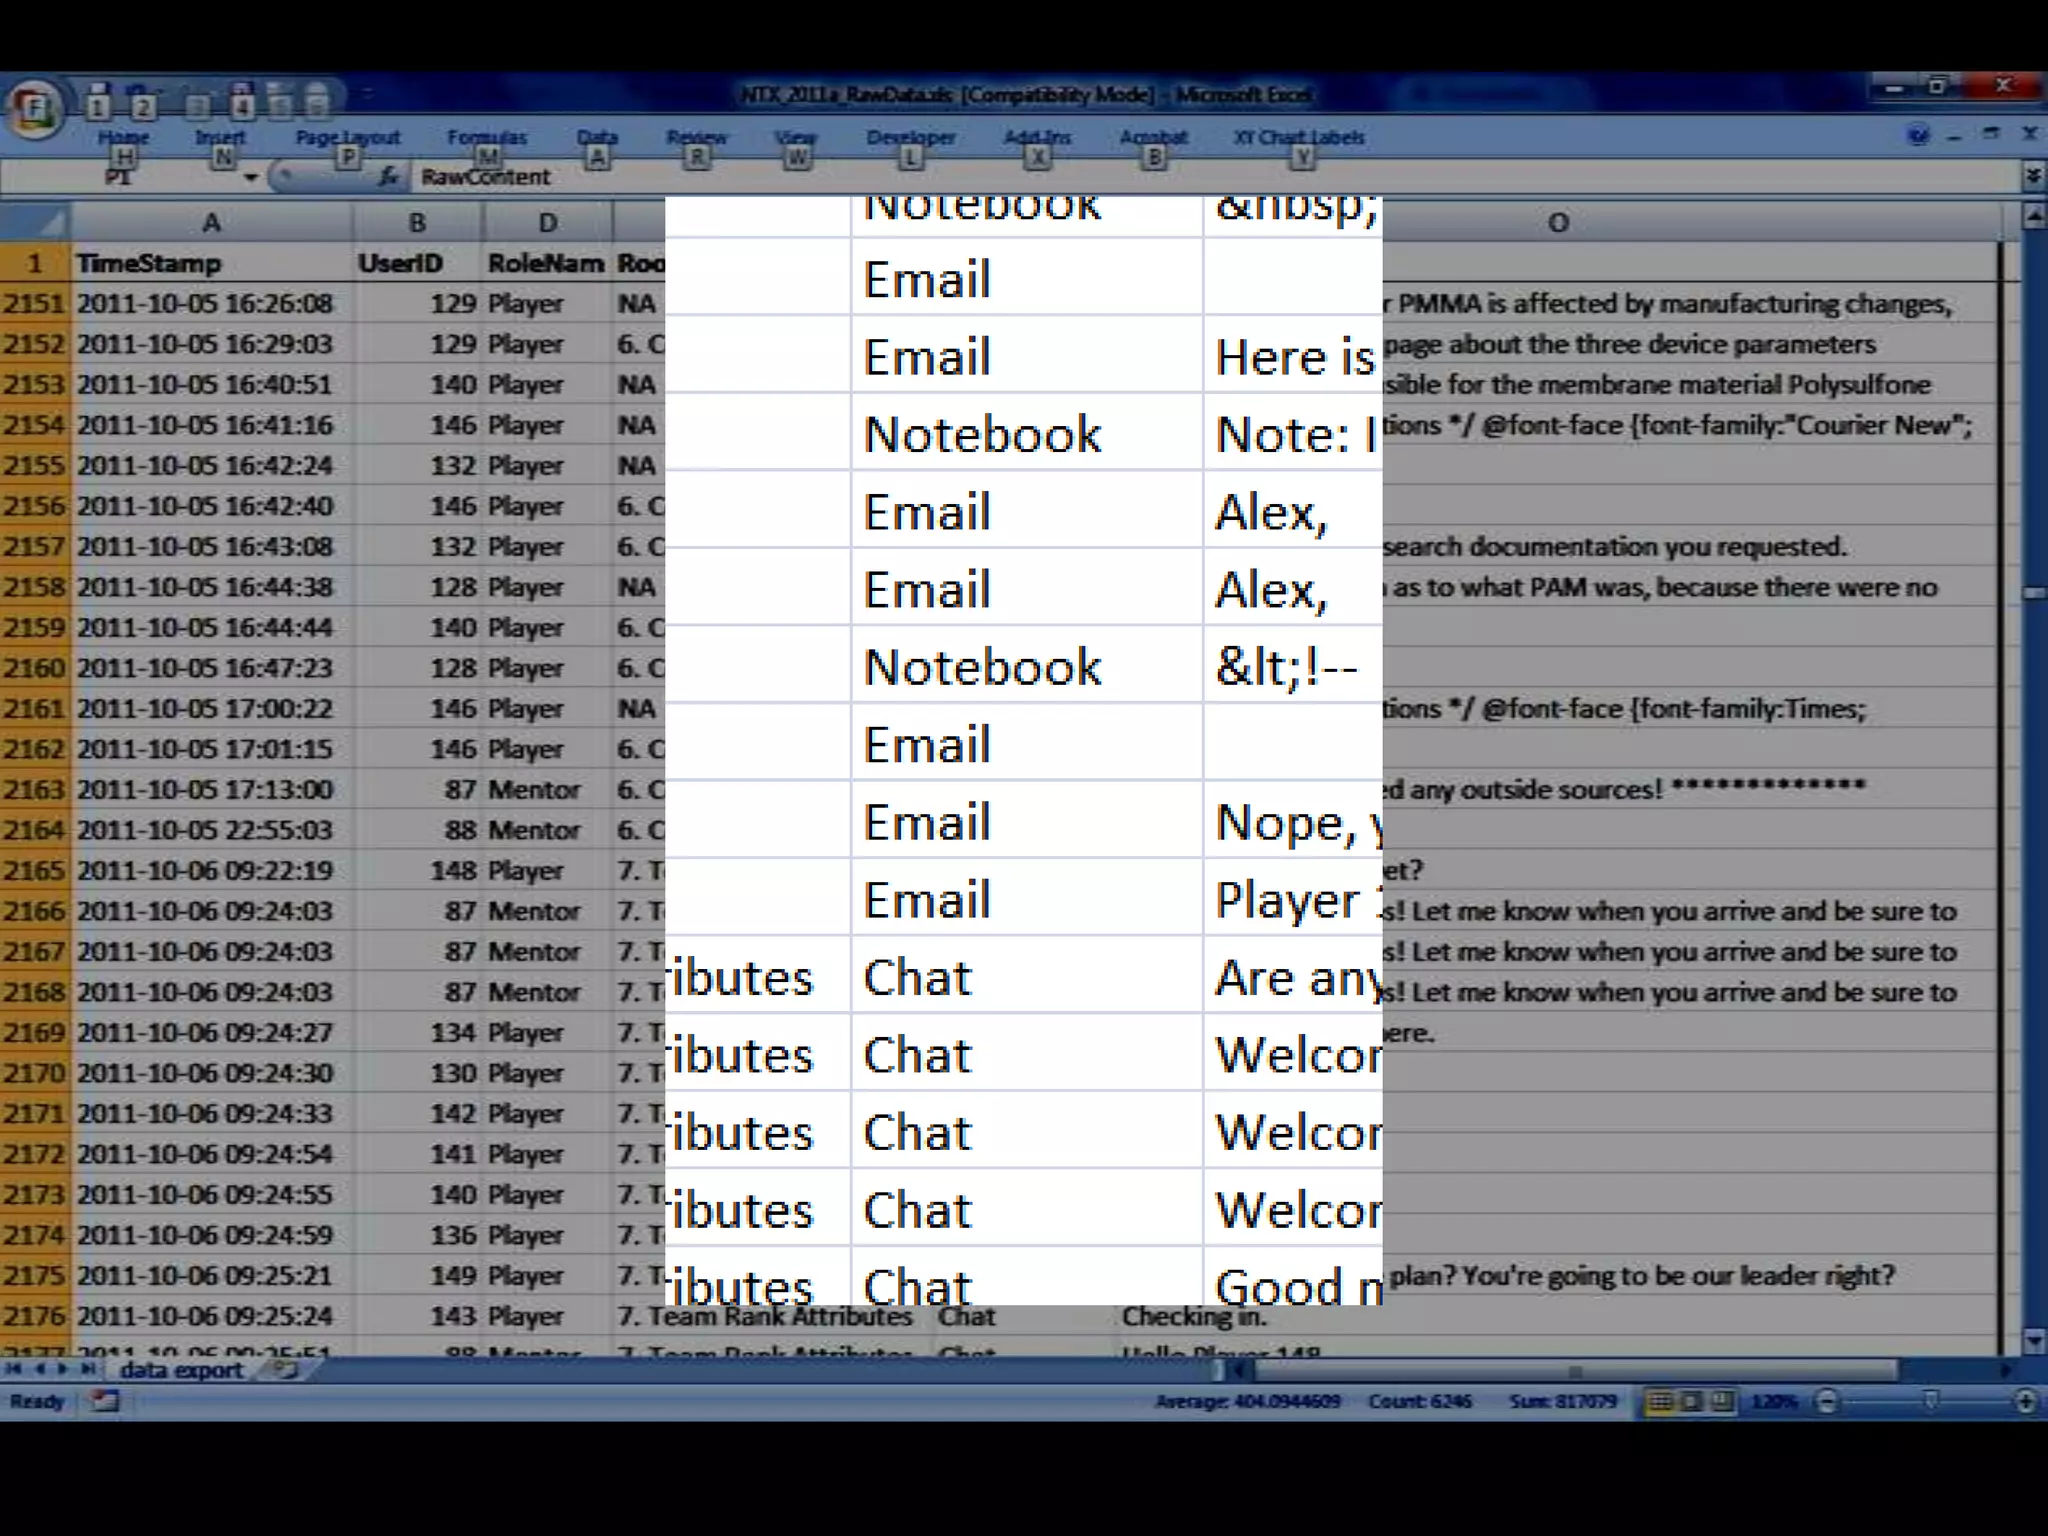The width and height of the screenshot is (2048, 1536).
Task: Switch to Page Break Preview icon
Action: (1722, 1401)
